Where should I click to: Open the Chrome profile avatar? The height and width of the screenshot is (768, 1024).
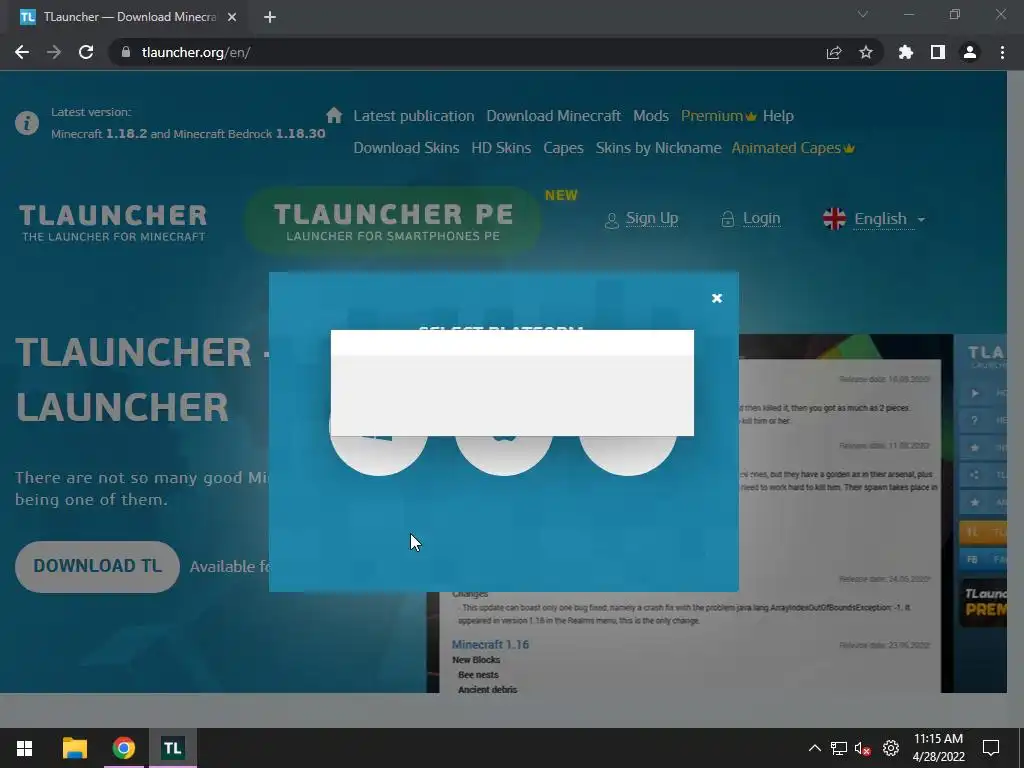970,52
